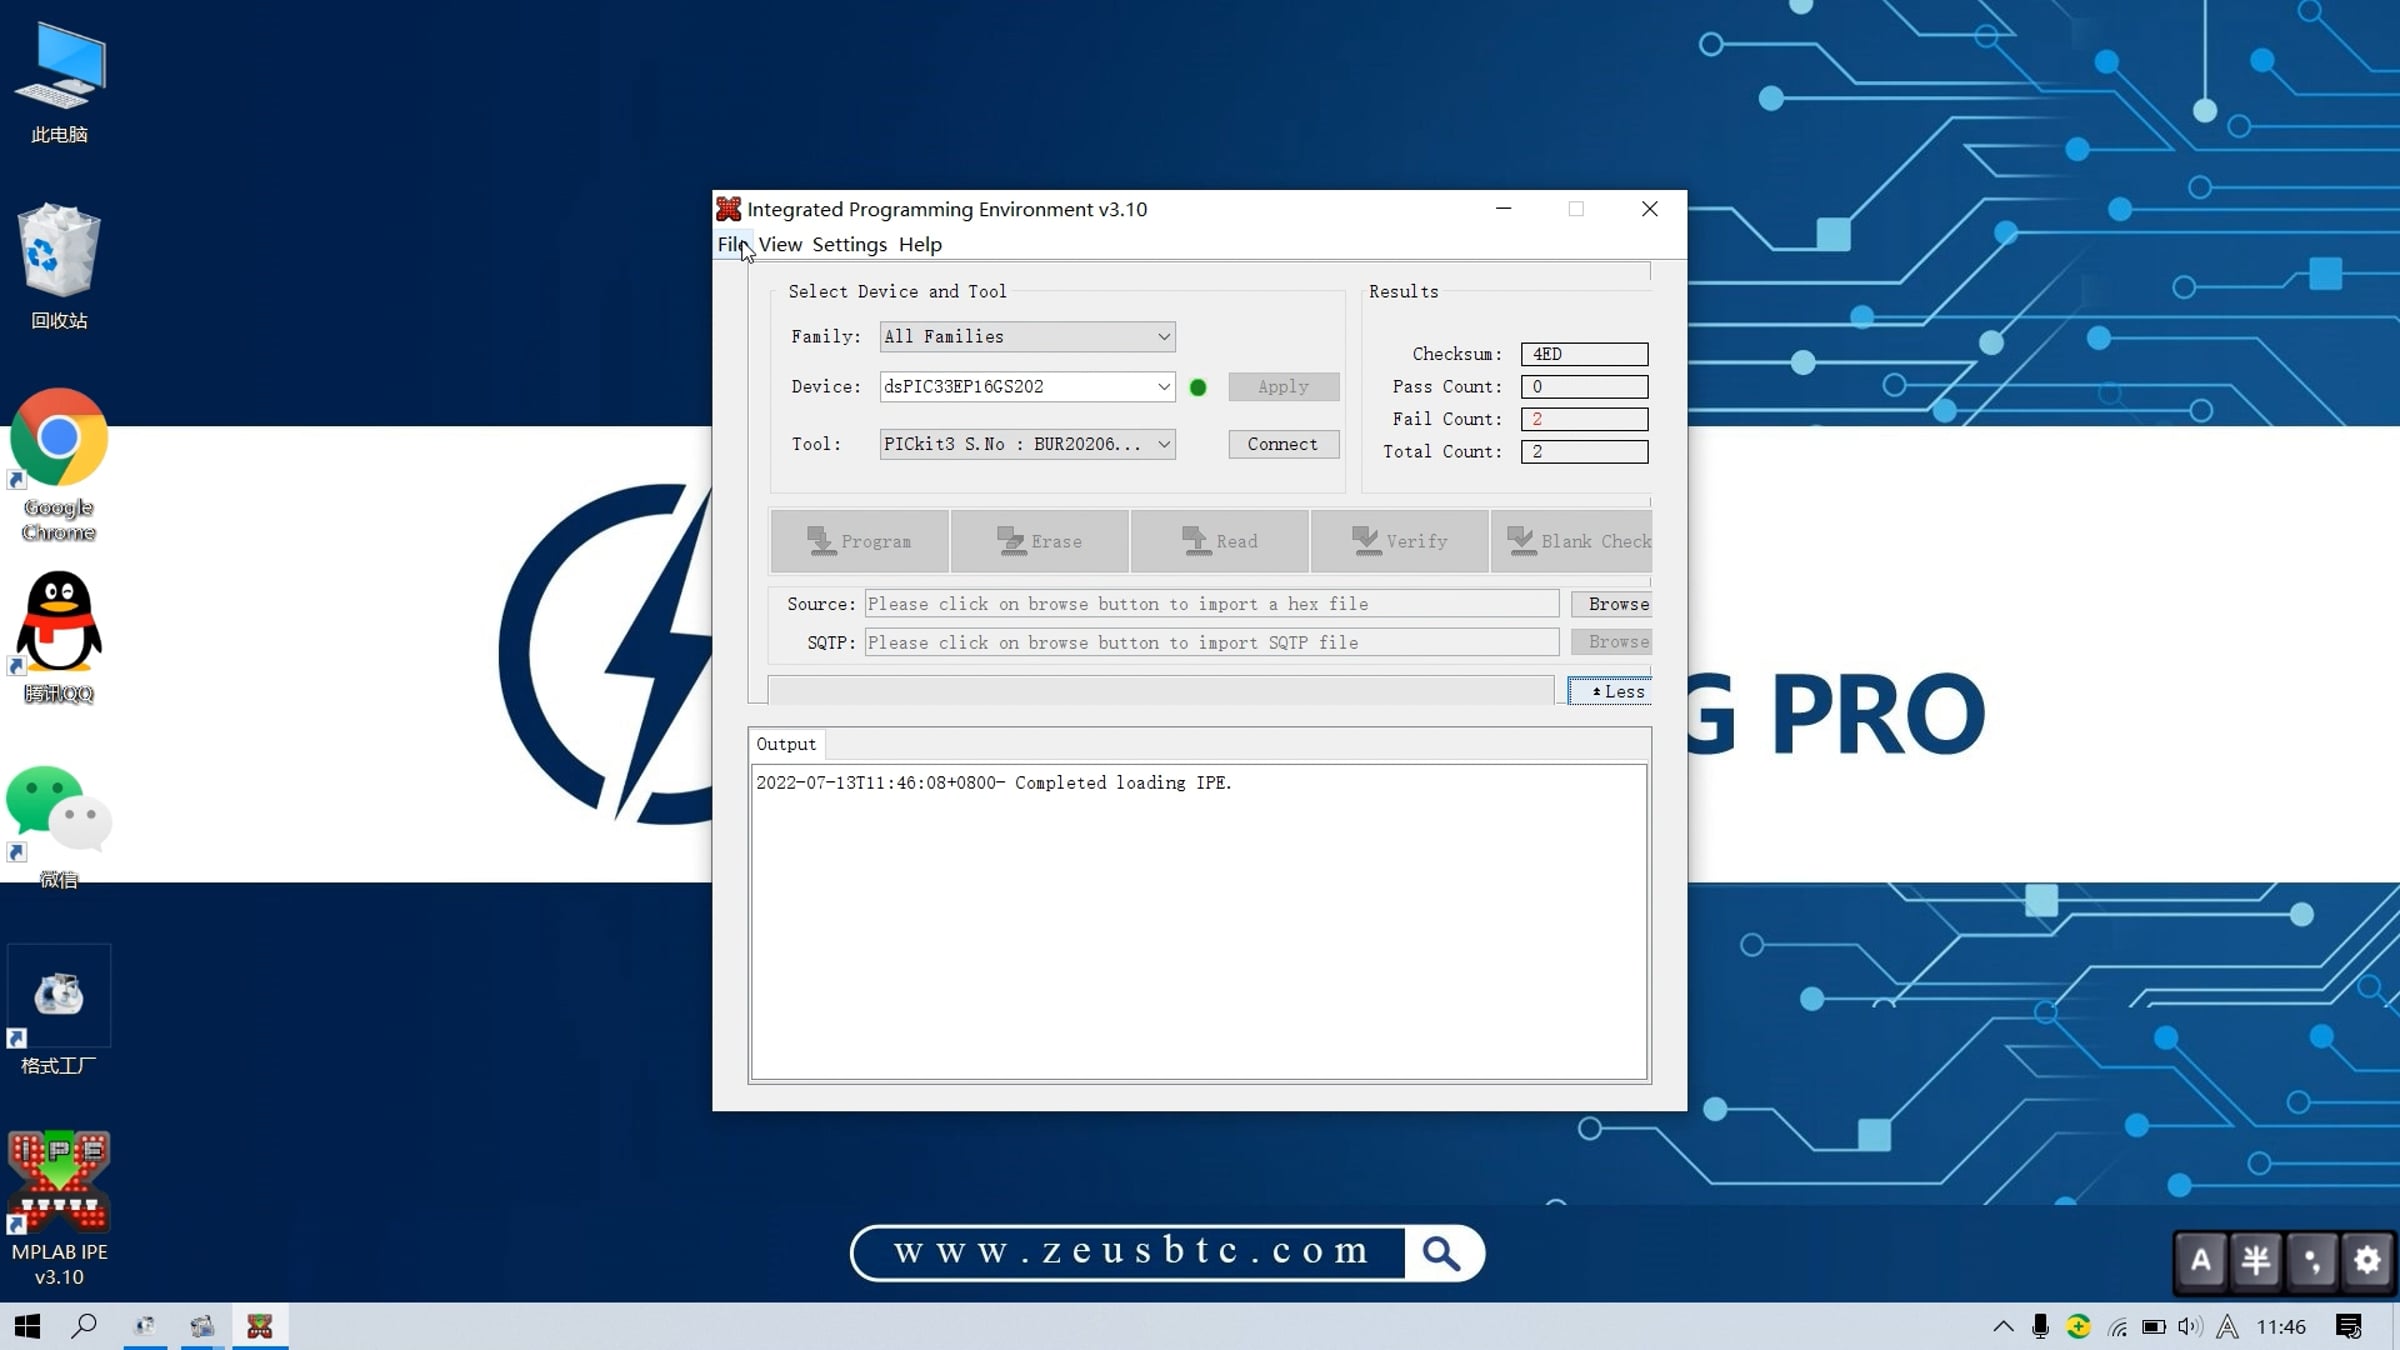Expand the Family dropdown

[1163, 337]
